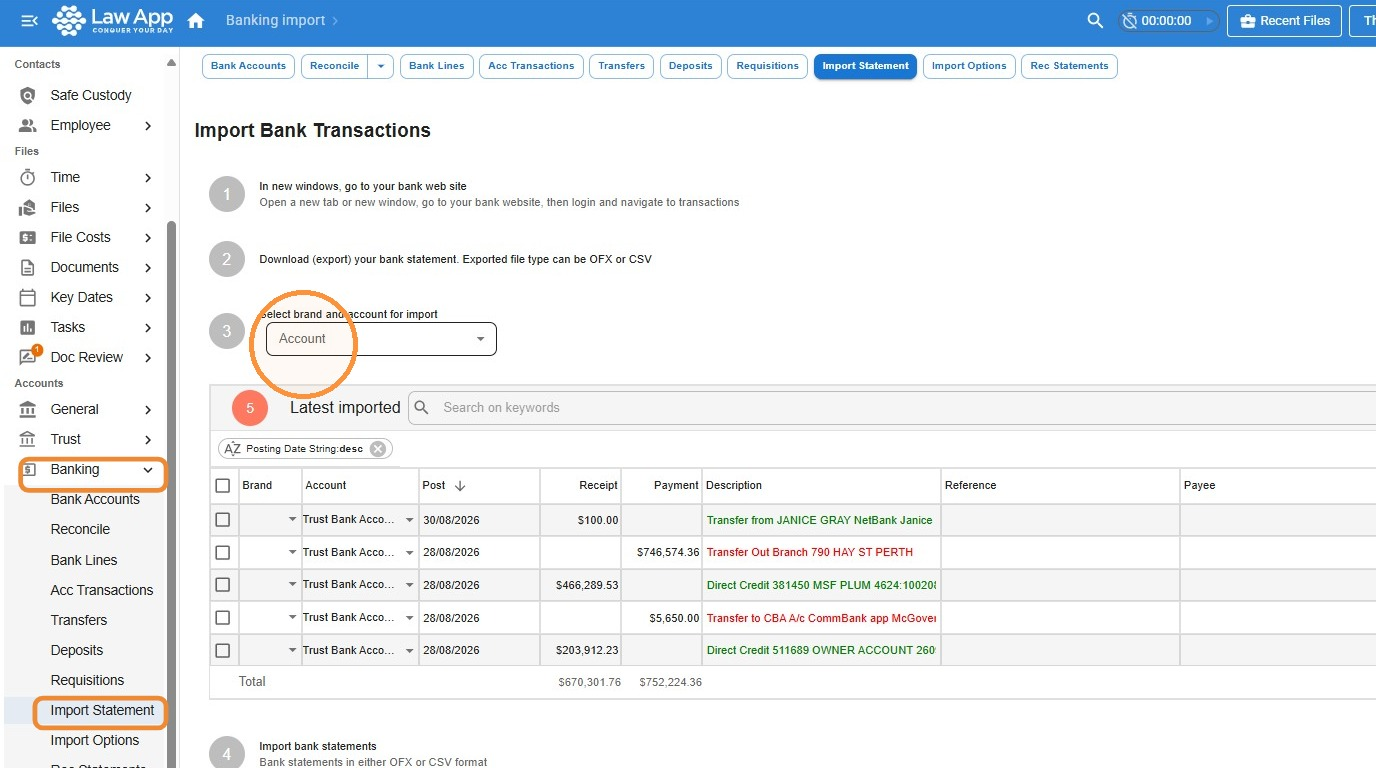Collapse the Banking sidebar section
This screenshot has width=1376, height=768.
pyautogui.click(x=148, y=469)
